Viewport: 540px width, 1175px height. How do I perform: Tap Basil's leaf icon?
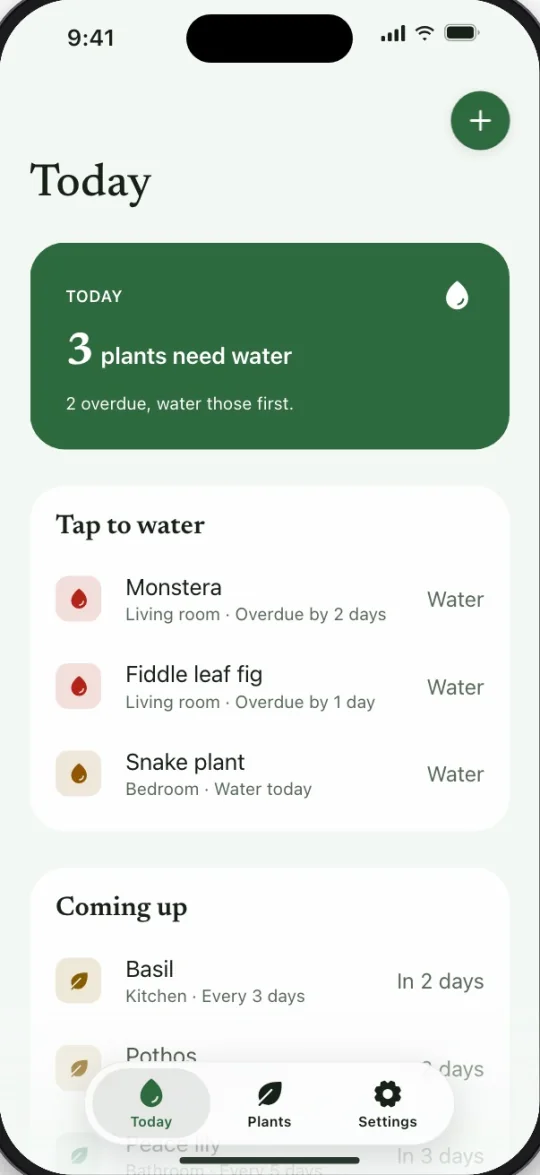(x=79, y=981)
